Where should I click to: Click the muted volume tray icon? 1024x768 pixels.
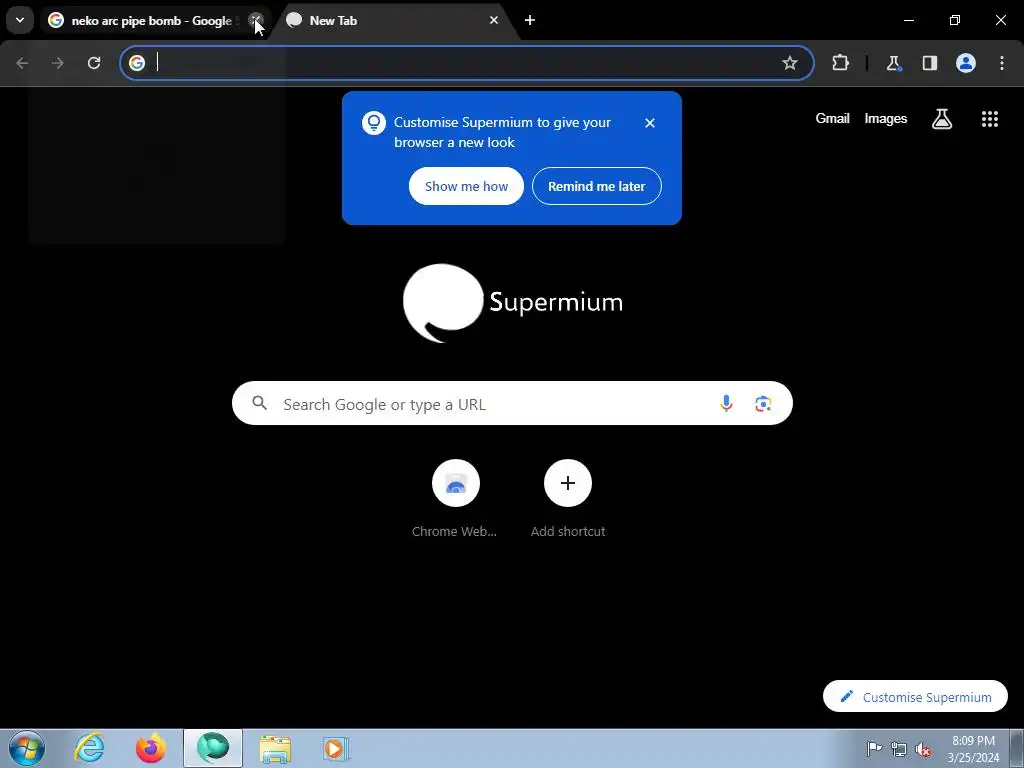tap(923, 749)
